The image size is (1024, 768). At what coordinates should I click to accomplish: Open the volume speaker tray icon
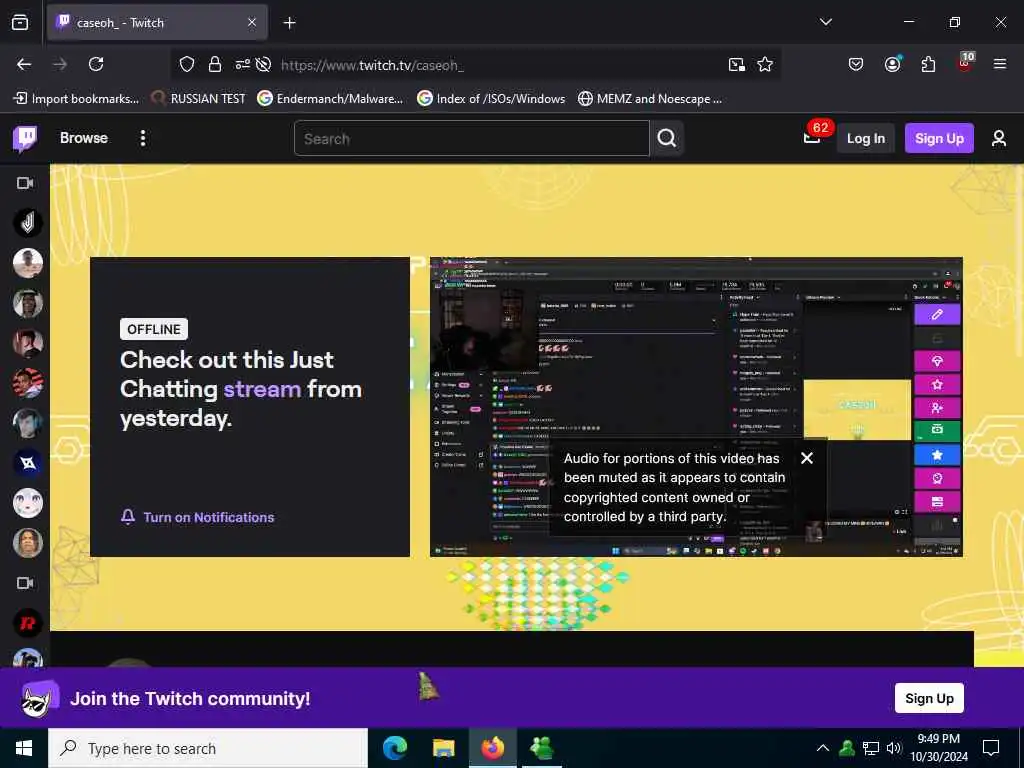coord(894,748)
